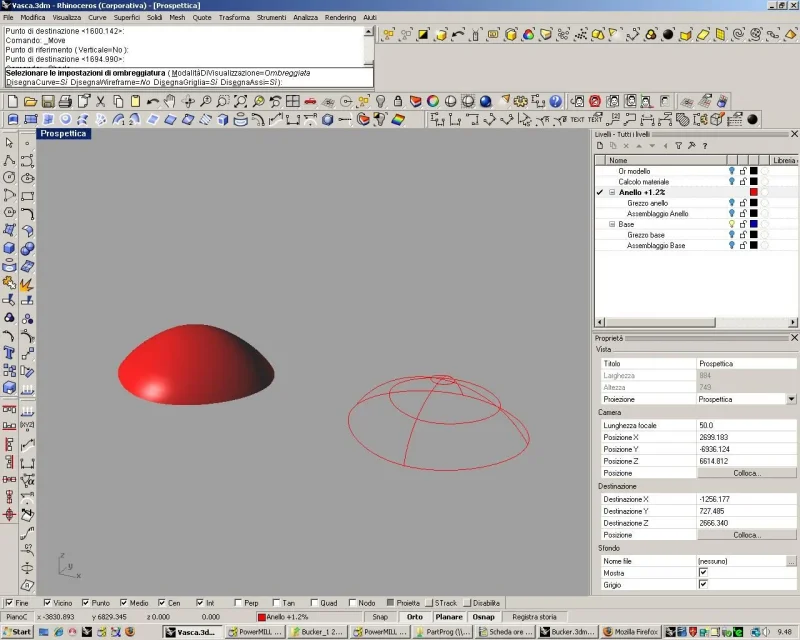
Task: Open the Superfici menu
Action: tap(127, 17)
